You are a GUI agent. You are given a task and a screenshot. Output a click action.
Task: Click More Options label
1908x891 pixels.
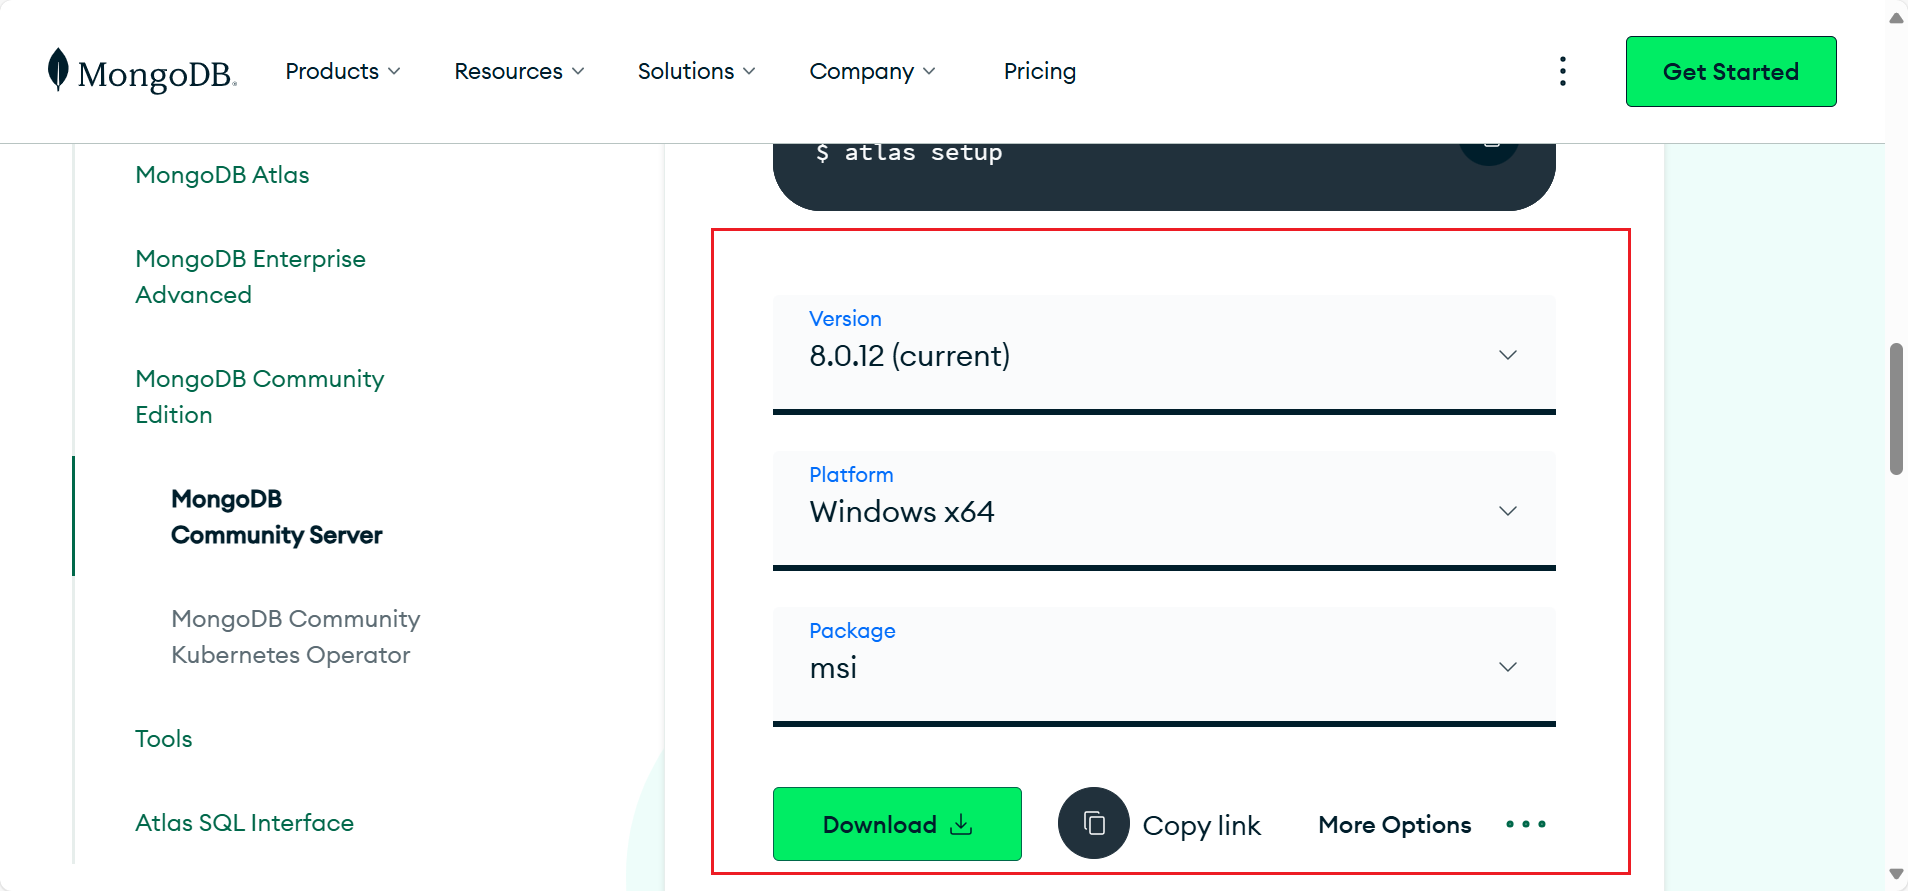pos(1394,824)
